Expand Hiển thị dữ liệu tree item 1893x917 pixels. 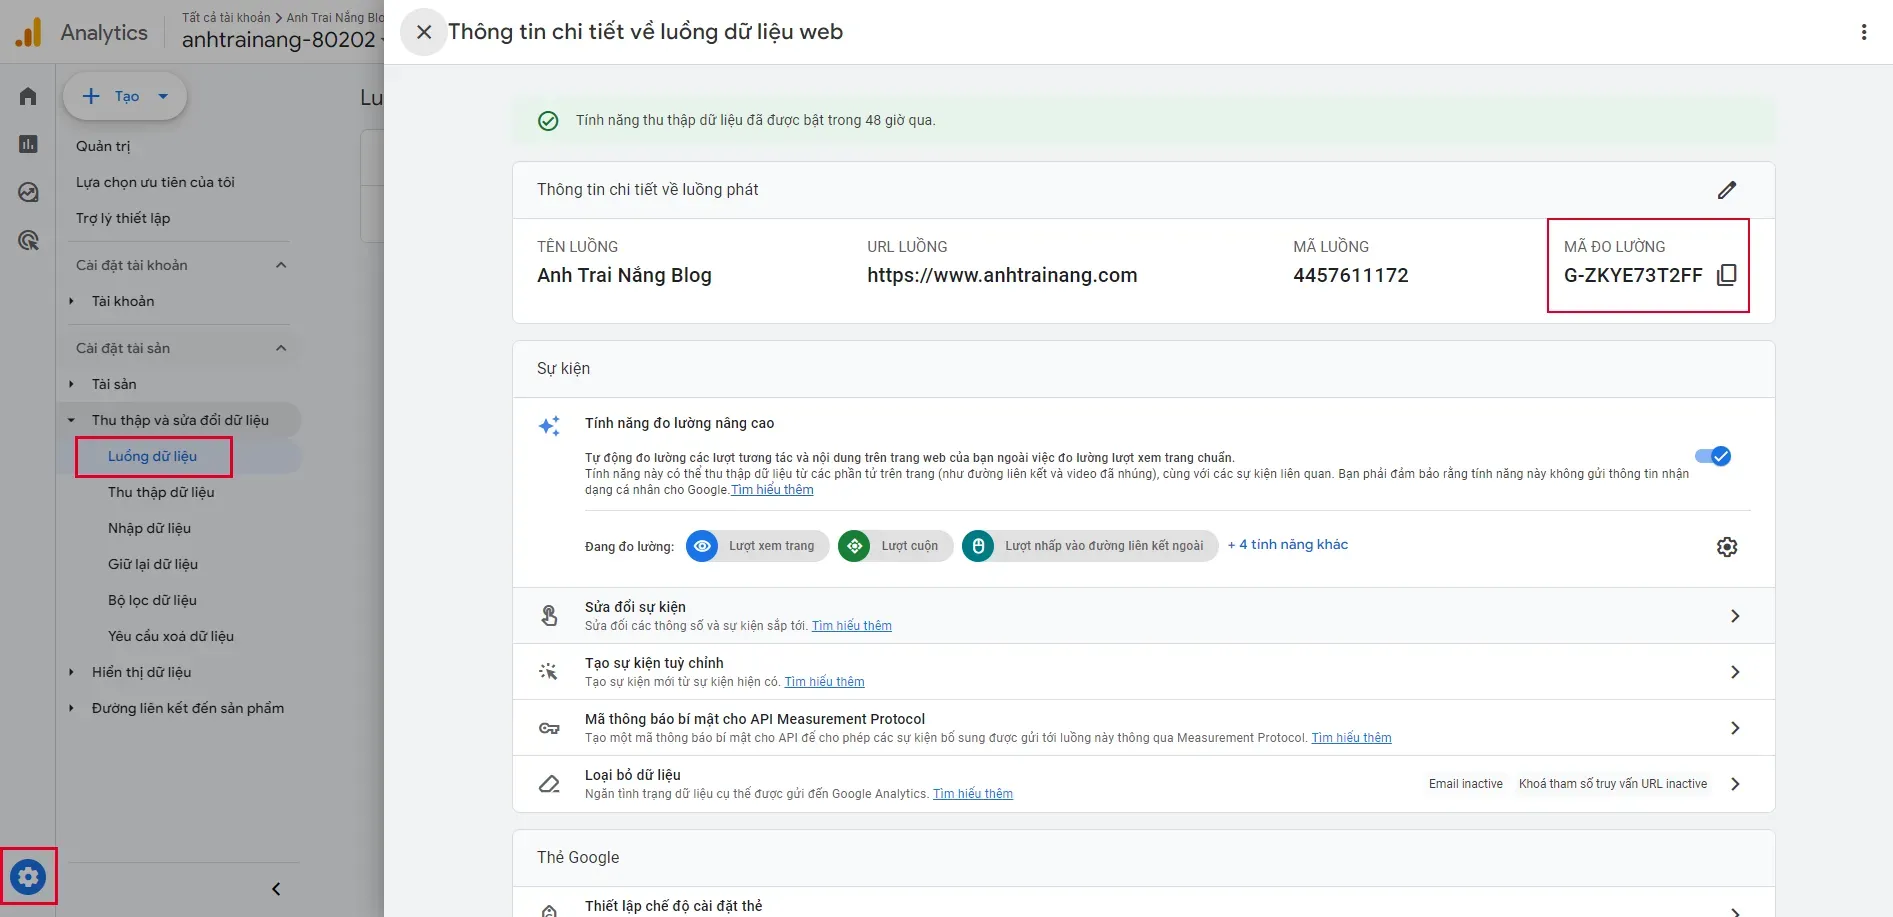pyautogui.click(x=71, y=672)
